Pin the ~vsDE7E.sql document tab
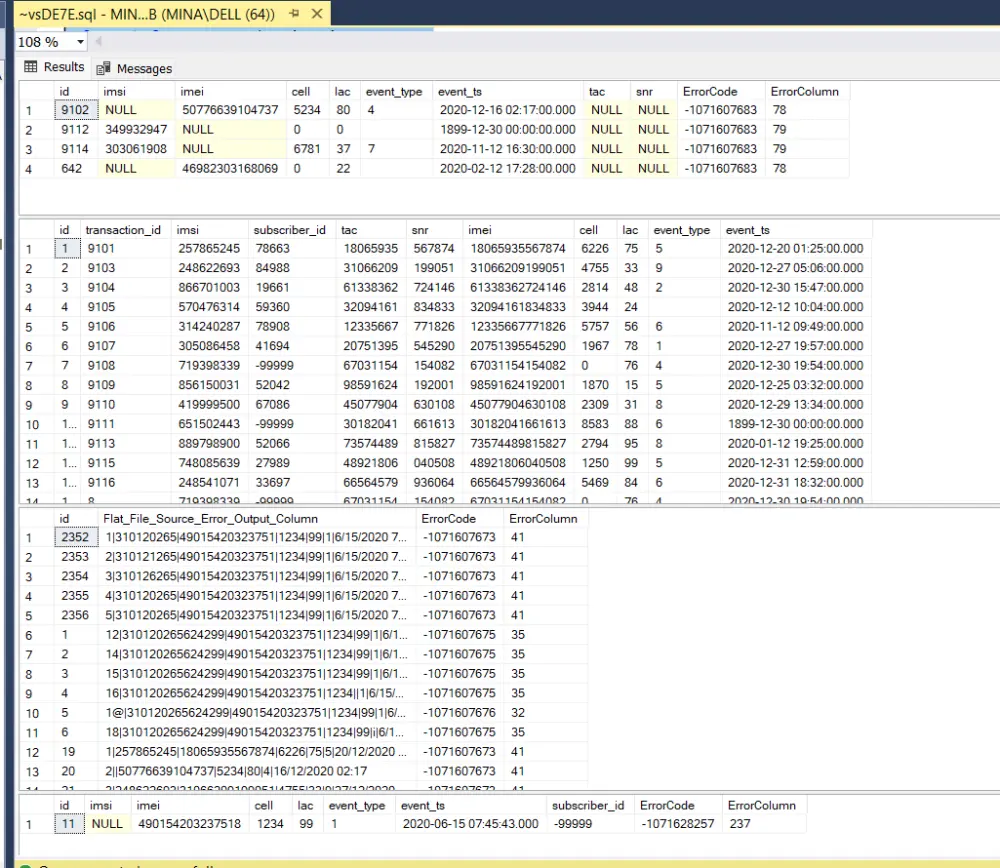 [294, 13]
